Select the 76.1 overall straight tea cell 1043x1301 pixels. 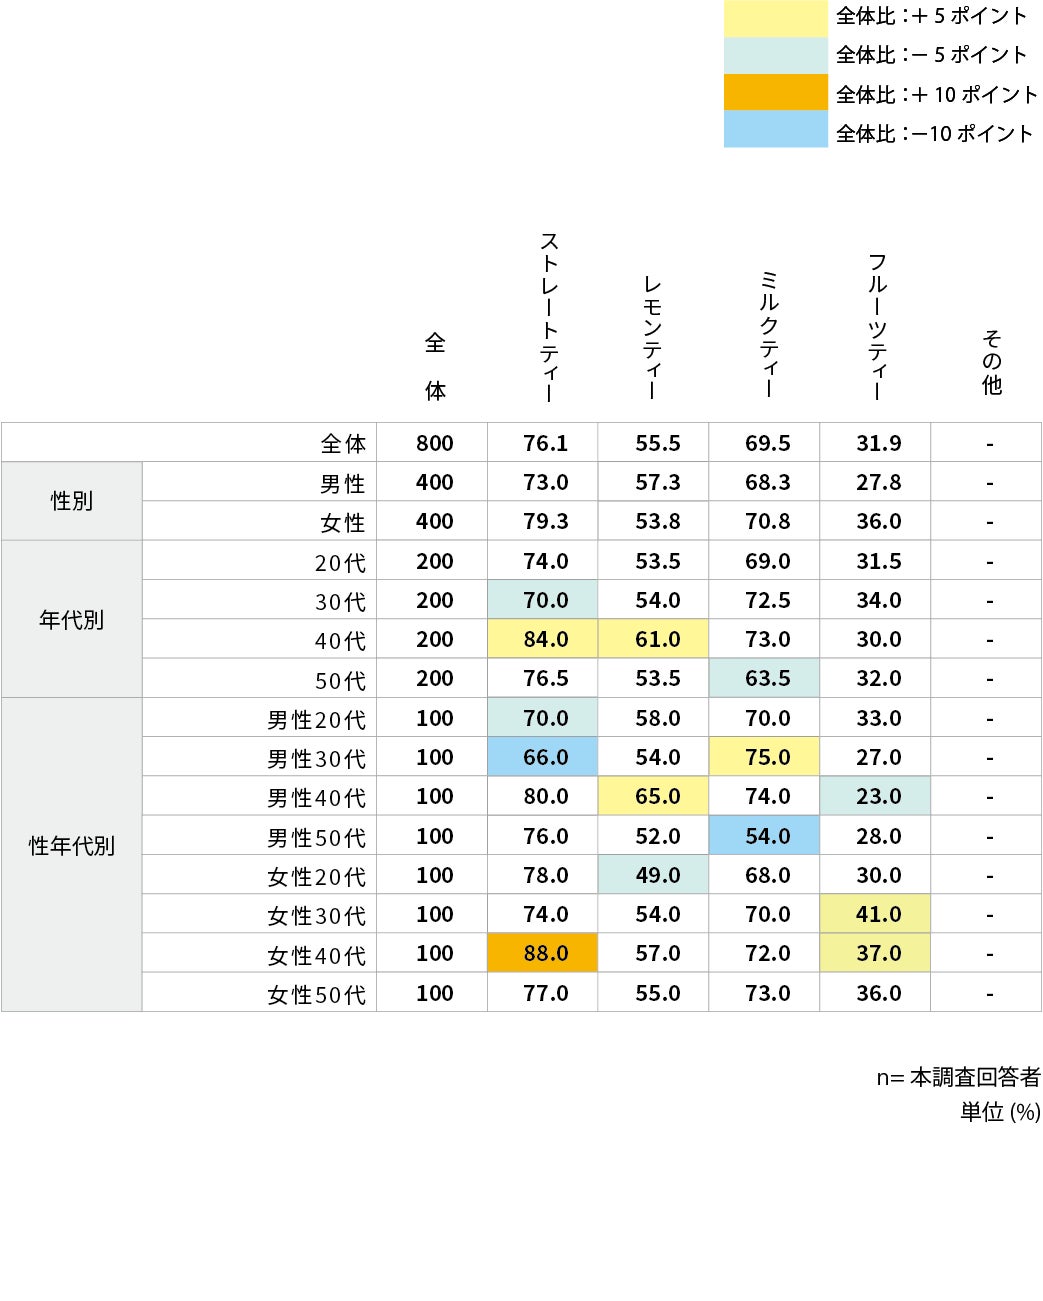point(543,442)
